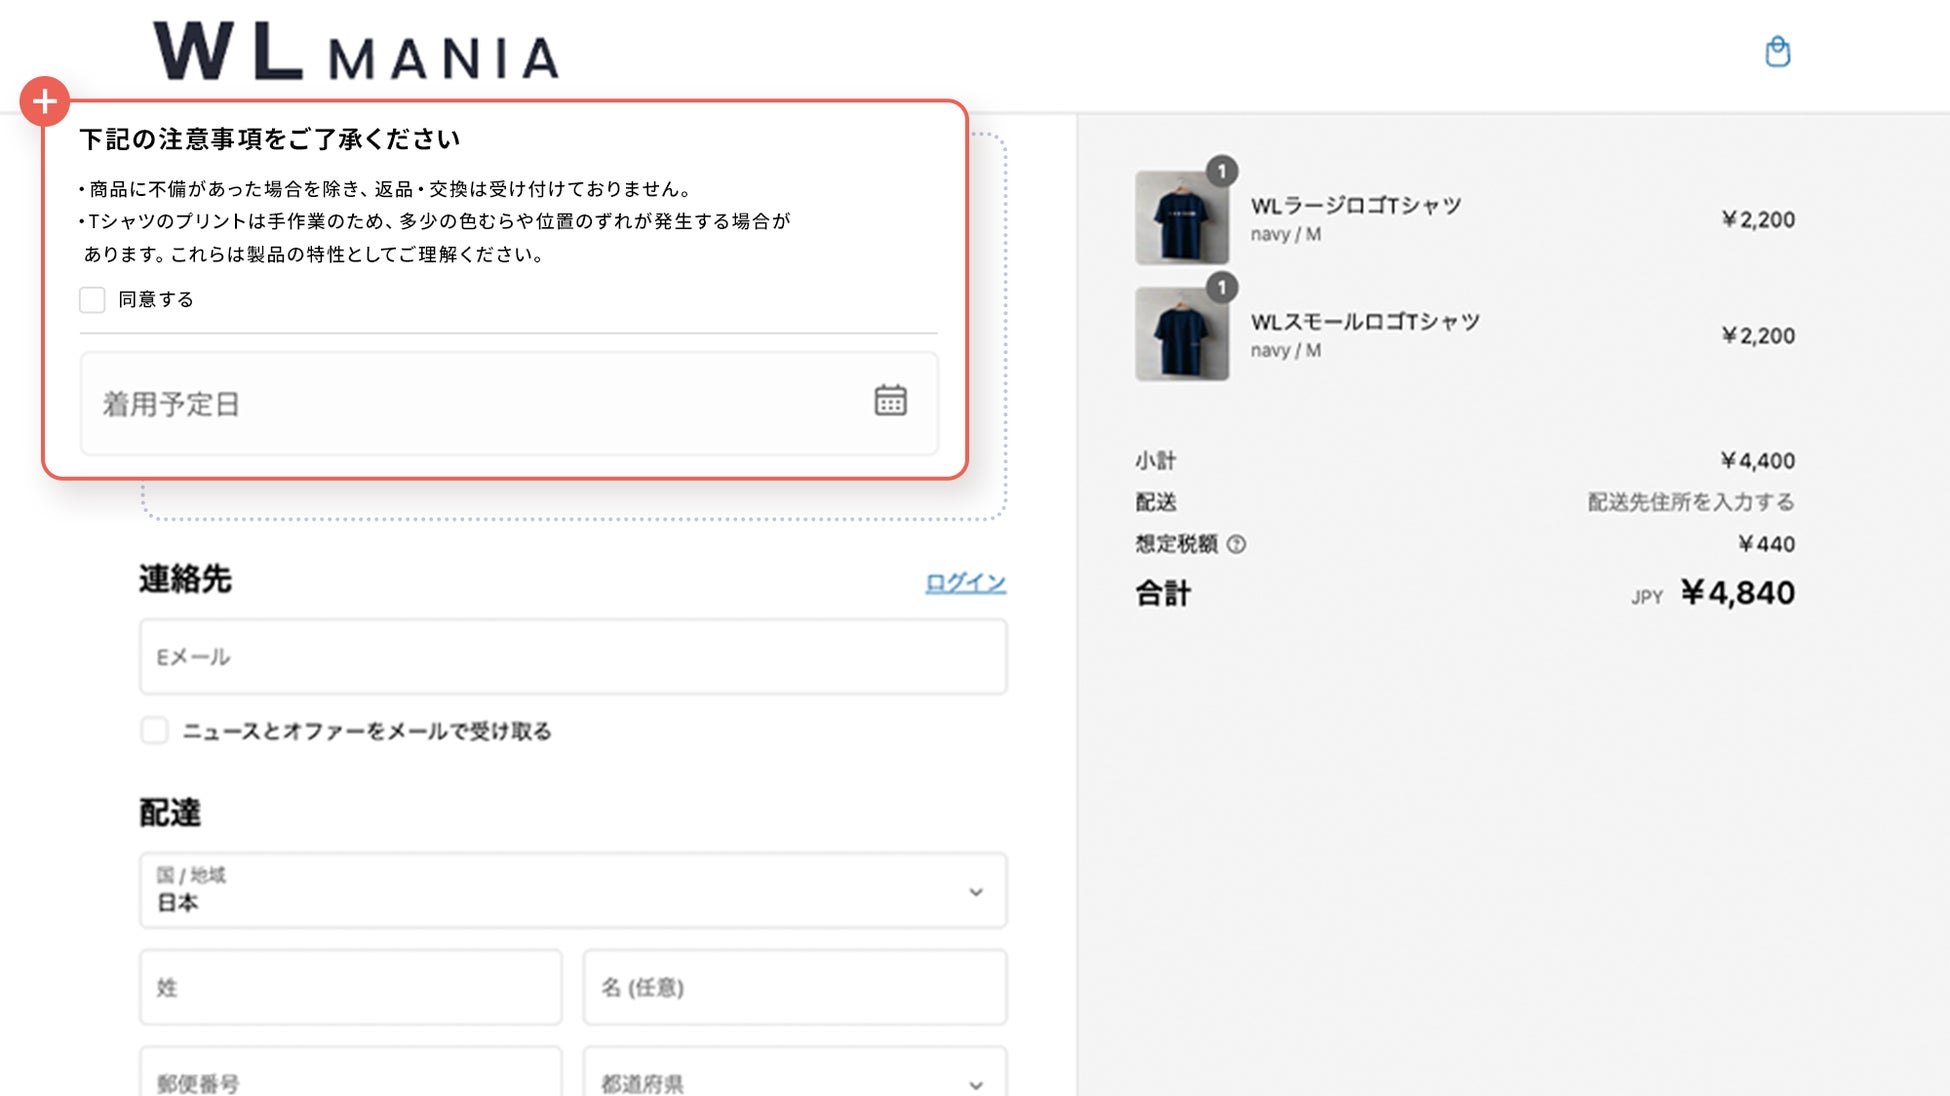
Task: Click the WL MANIA logo
Action: pyautogui.click(x=356, y=52)
